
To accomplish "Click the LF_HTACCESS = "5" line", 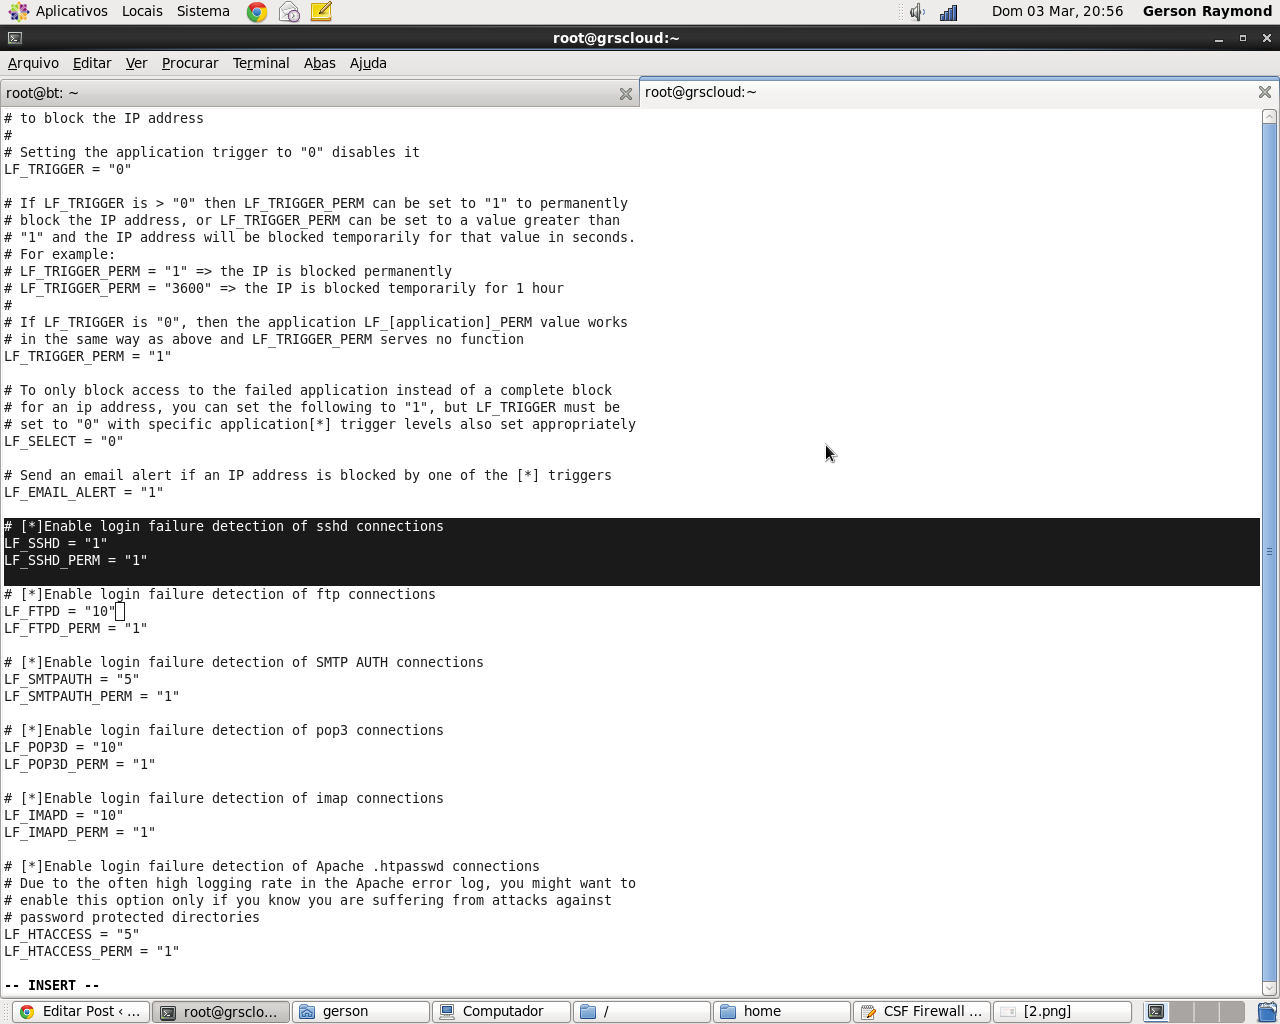I will coord(72,934).
